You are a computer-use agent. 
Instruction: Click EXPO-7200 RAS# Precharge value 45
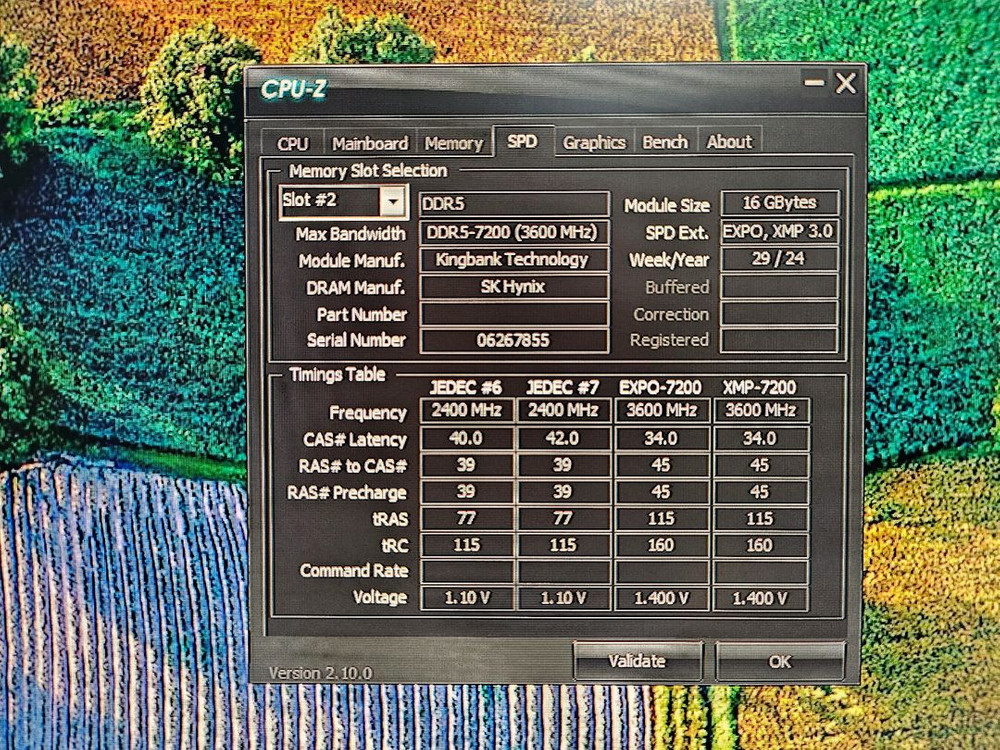[661, 492]
